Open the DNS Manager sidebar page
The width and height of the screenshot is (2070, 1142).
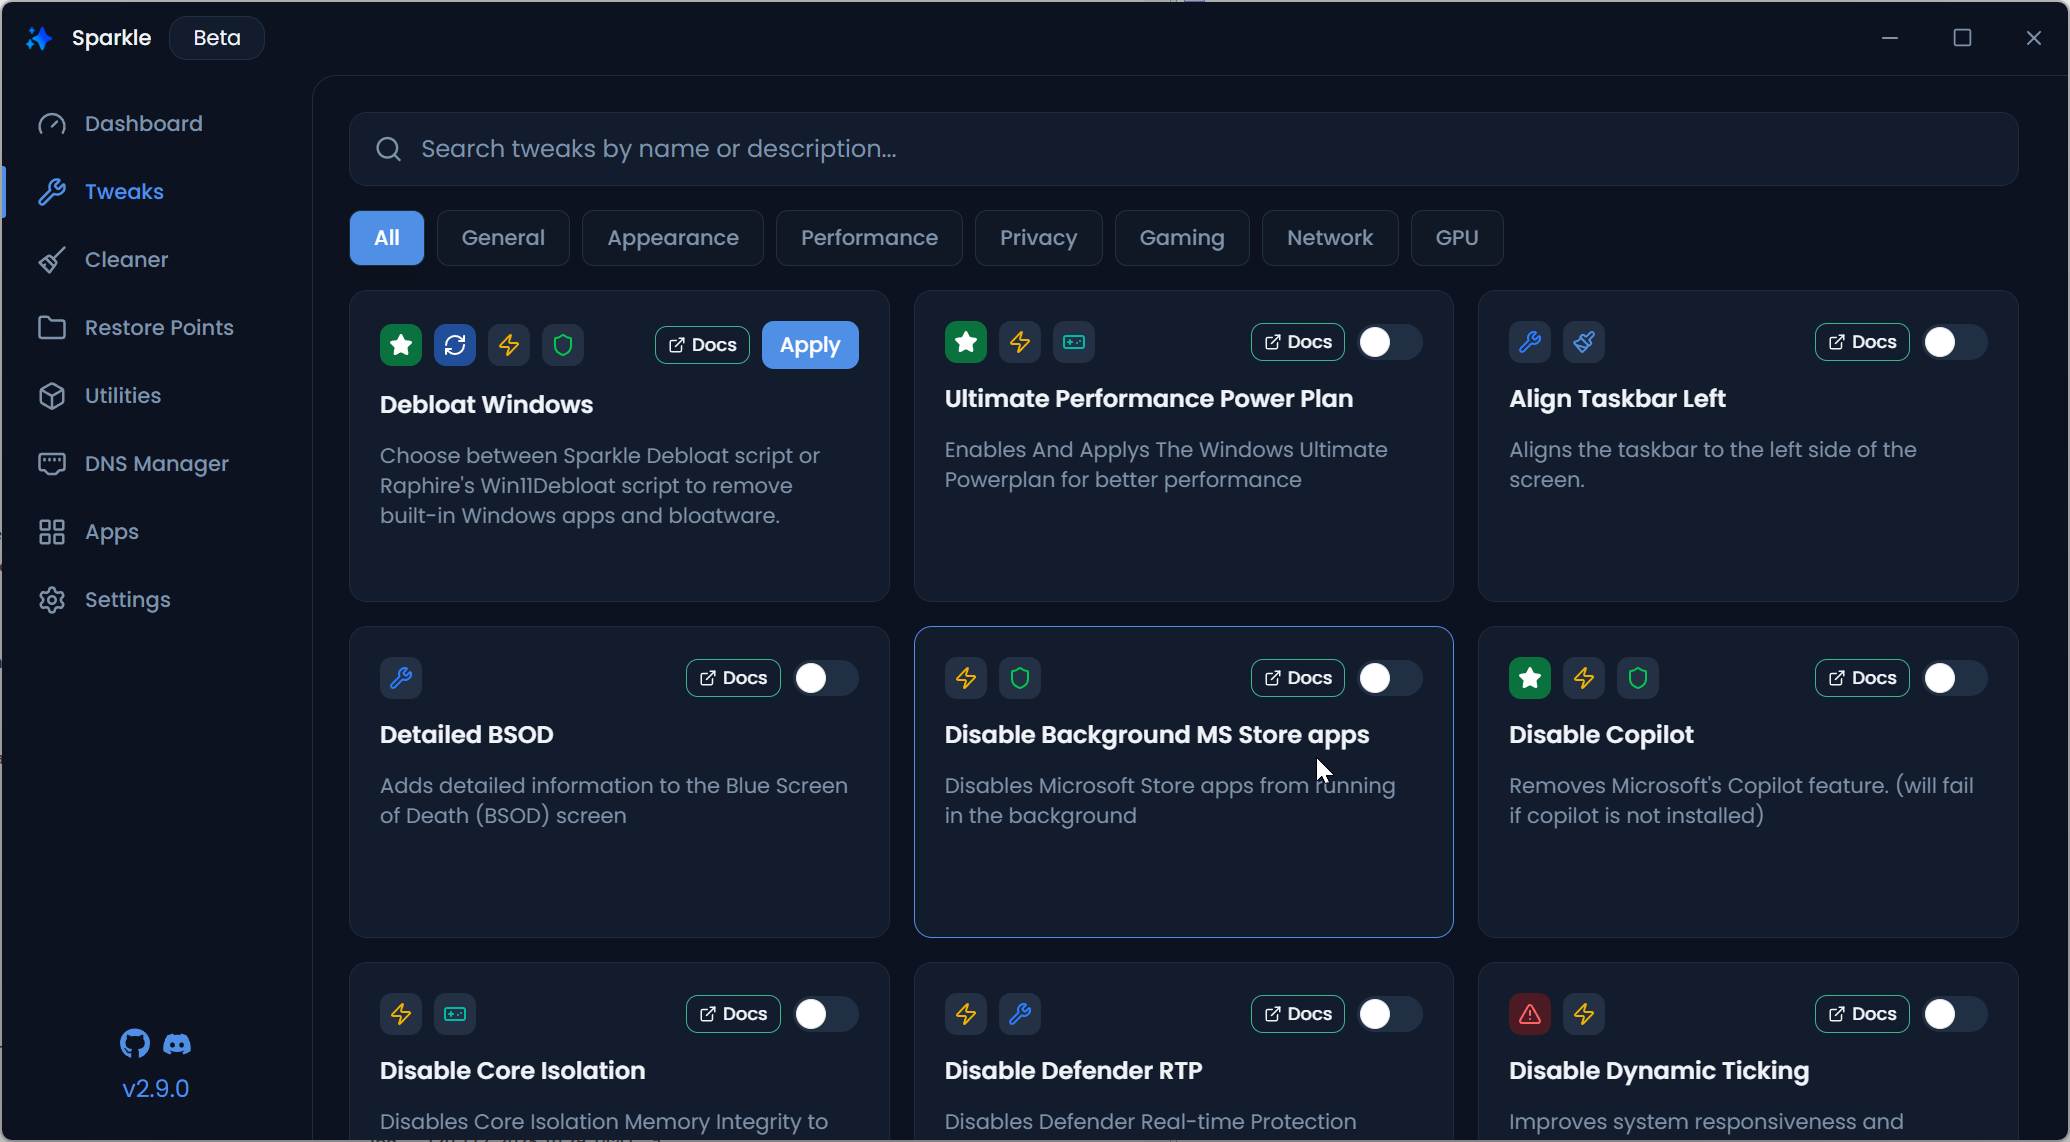tap(156, 464)
